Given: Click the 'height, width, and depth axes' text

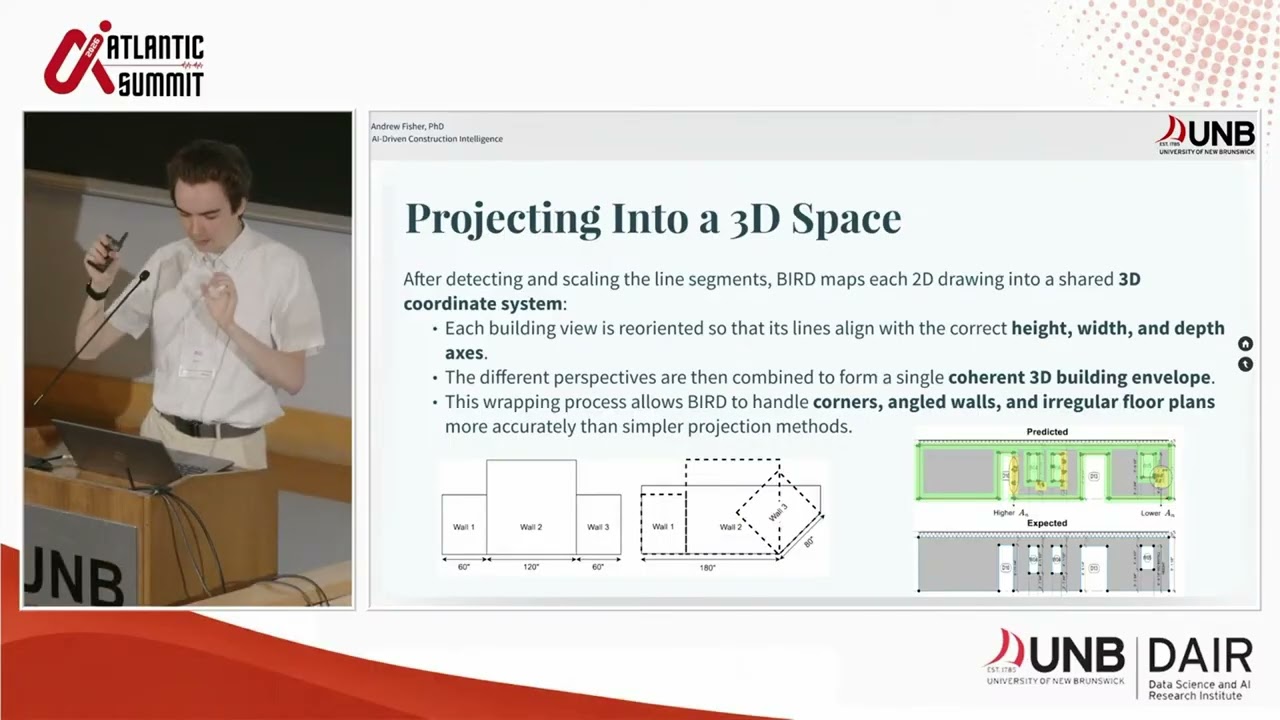Looking at the screenshot, I should point(835,340).
